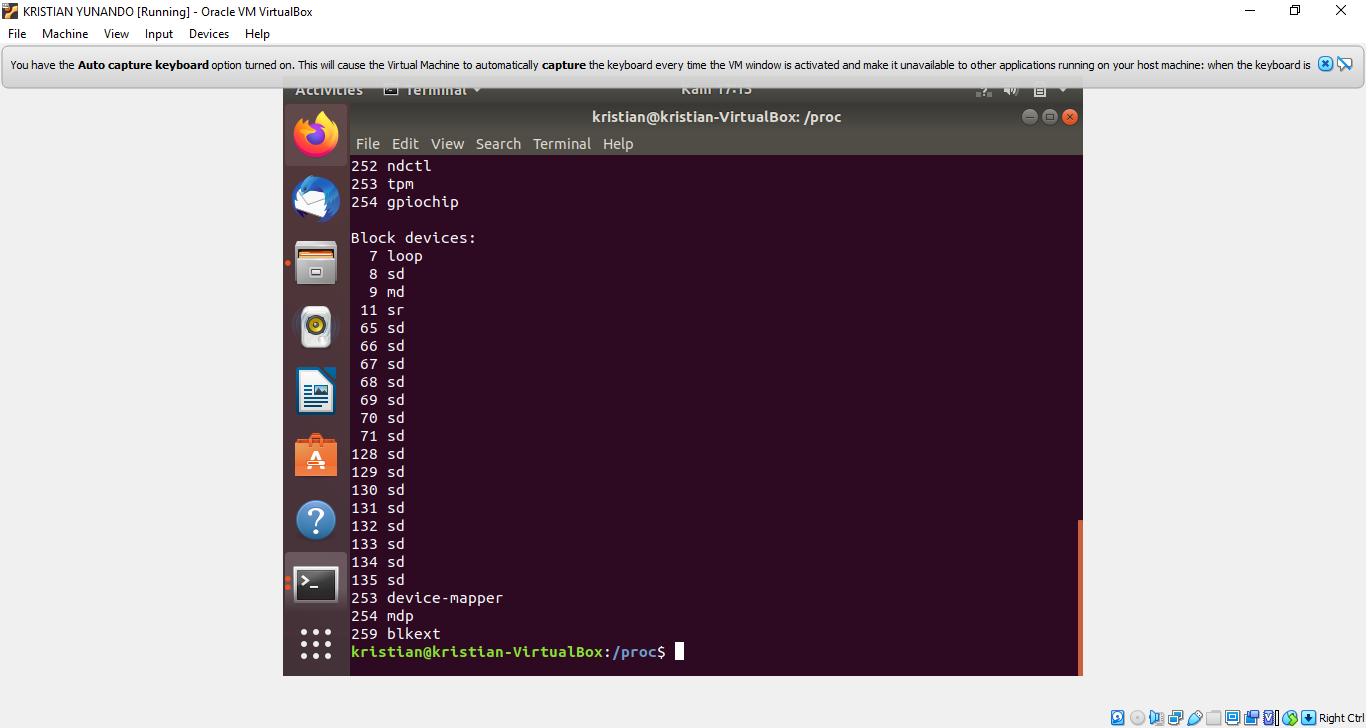The image size is (1366, 728).
Task: Open the terminal's Help menu
Action: click(618, 144)
